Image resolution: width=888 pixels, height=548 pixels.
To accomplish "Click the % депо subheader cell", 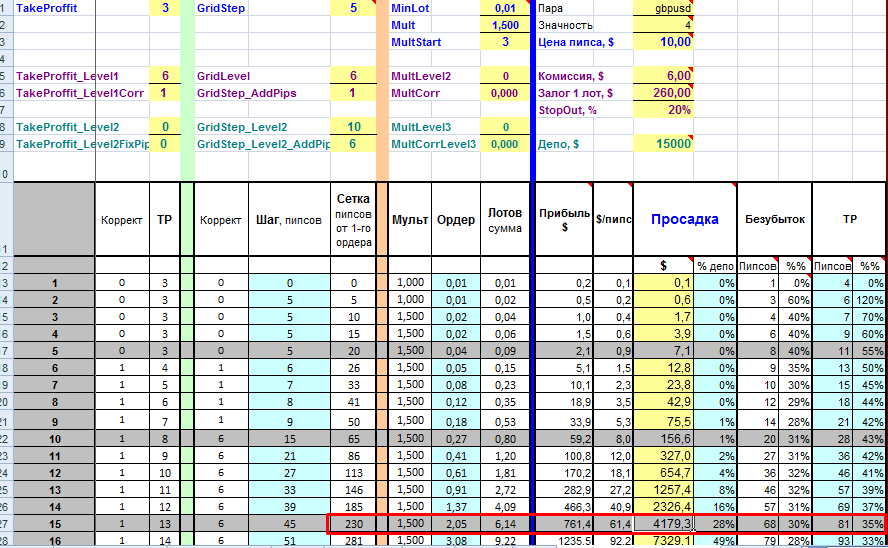I will click(x=715, y=266).
